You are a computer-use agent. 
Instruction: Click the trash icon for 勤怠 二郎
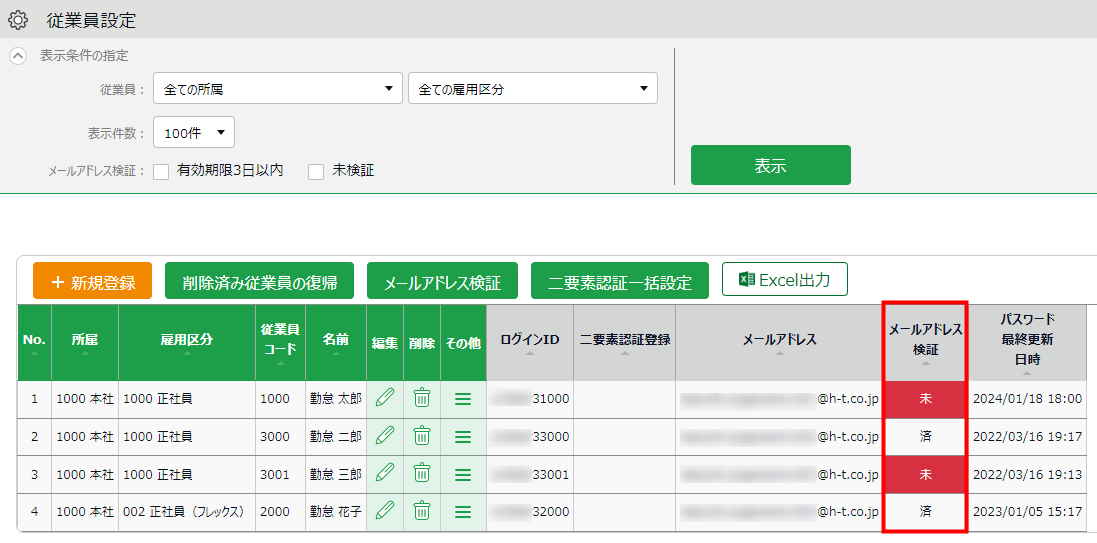pyautogui.click(x=422, y=436)
